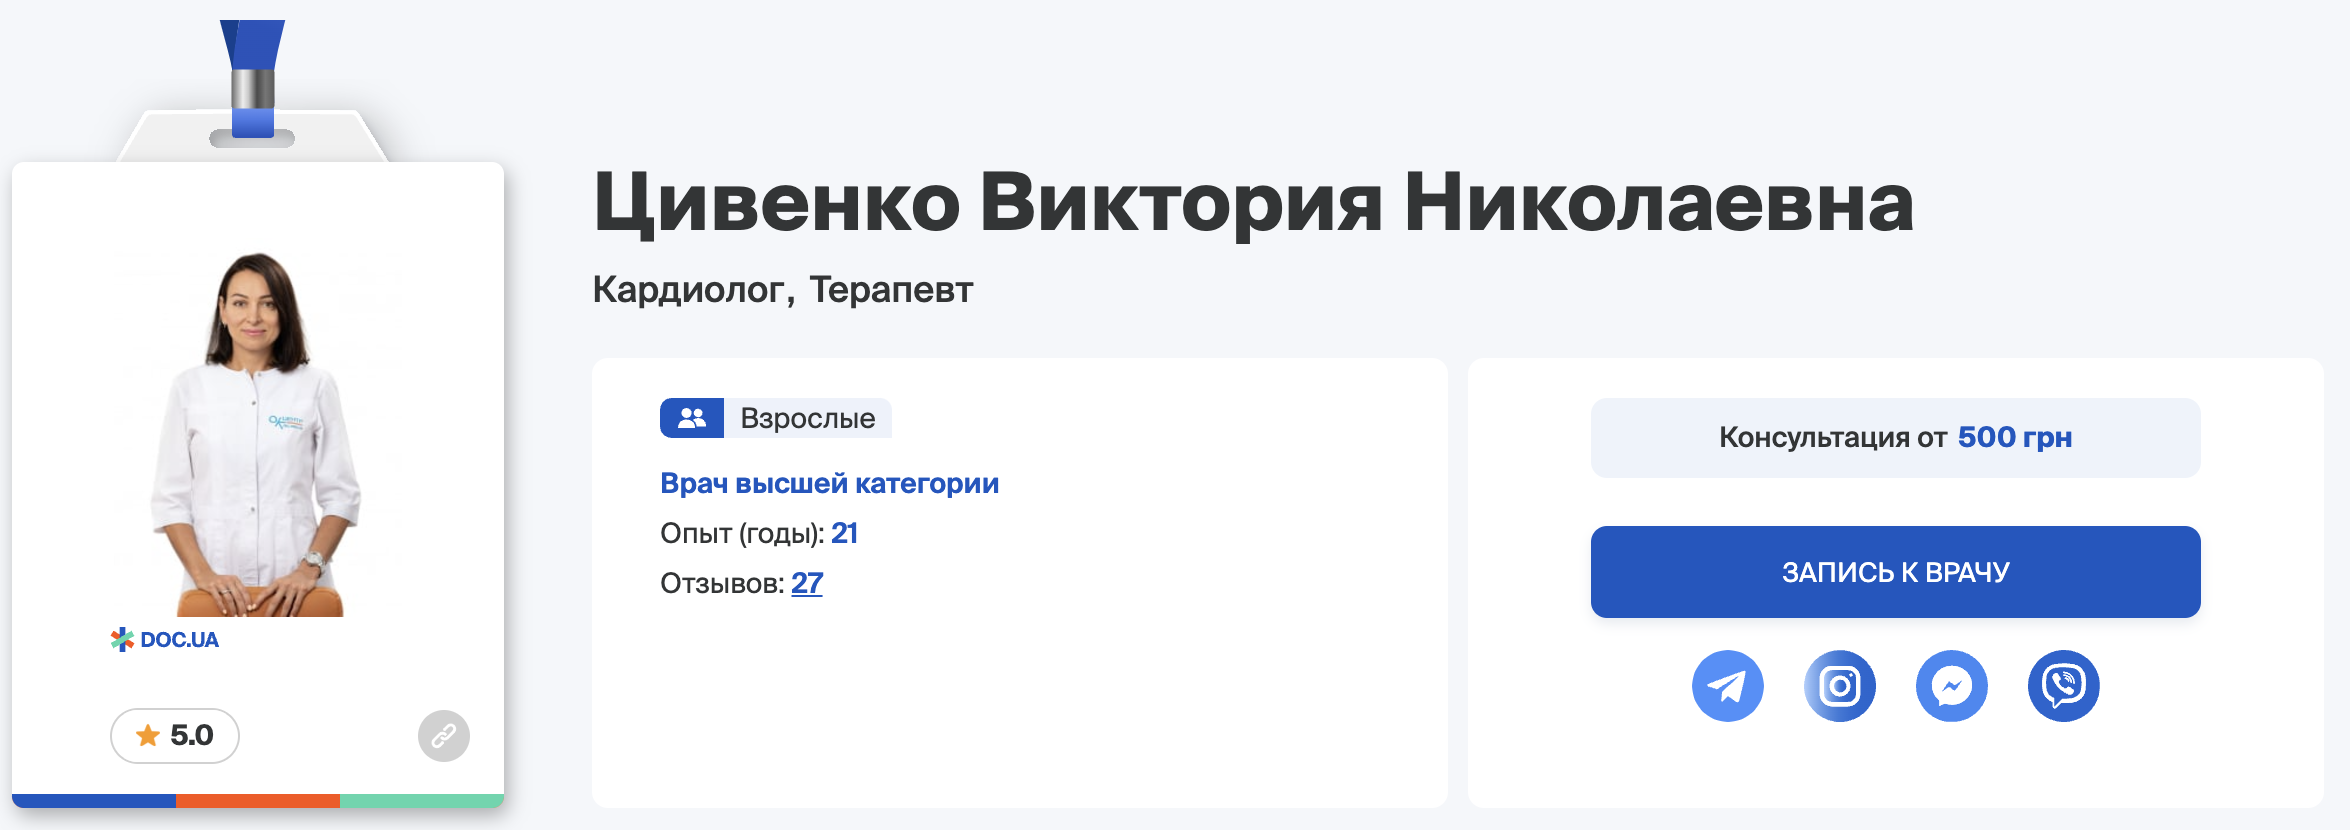
Task: Click Консультация от 500 грн price box
Action: (x=1895, y=438)
